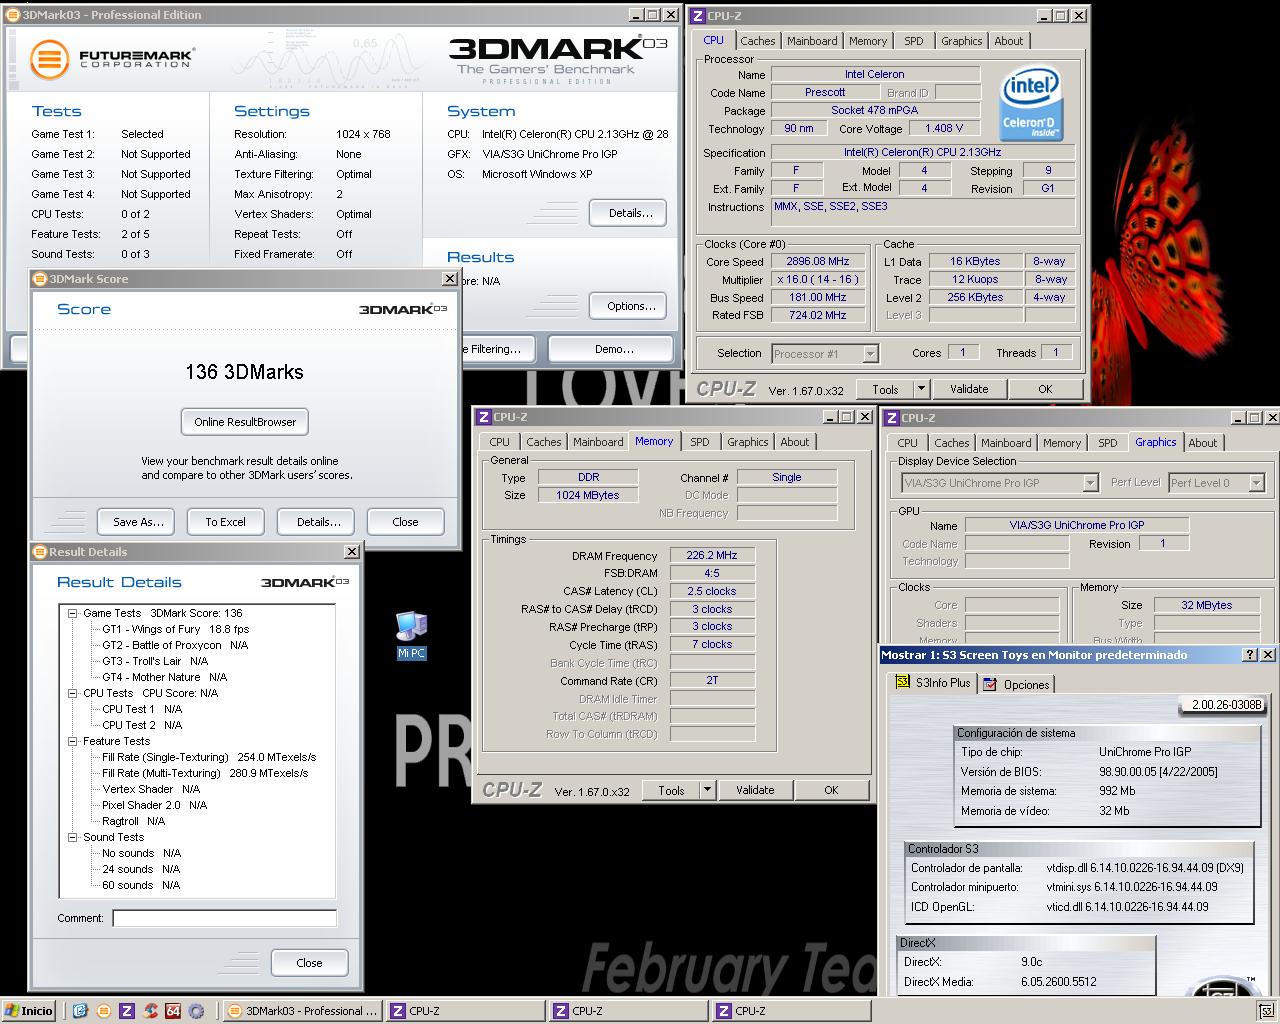Click the Online ResultBrowser button

pos(245,422)
